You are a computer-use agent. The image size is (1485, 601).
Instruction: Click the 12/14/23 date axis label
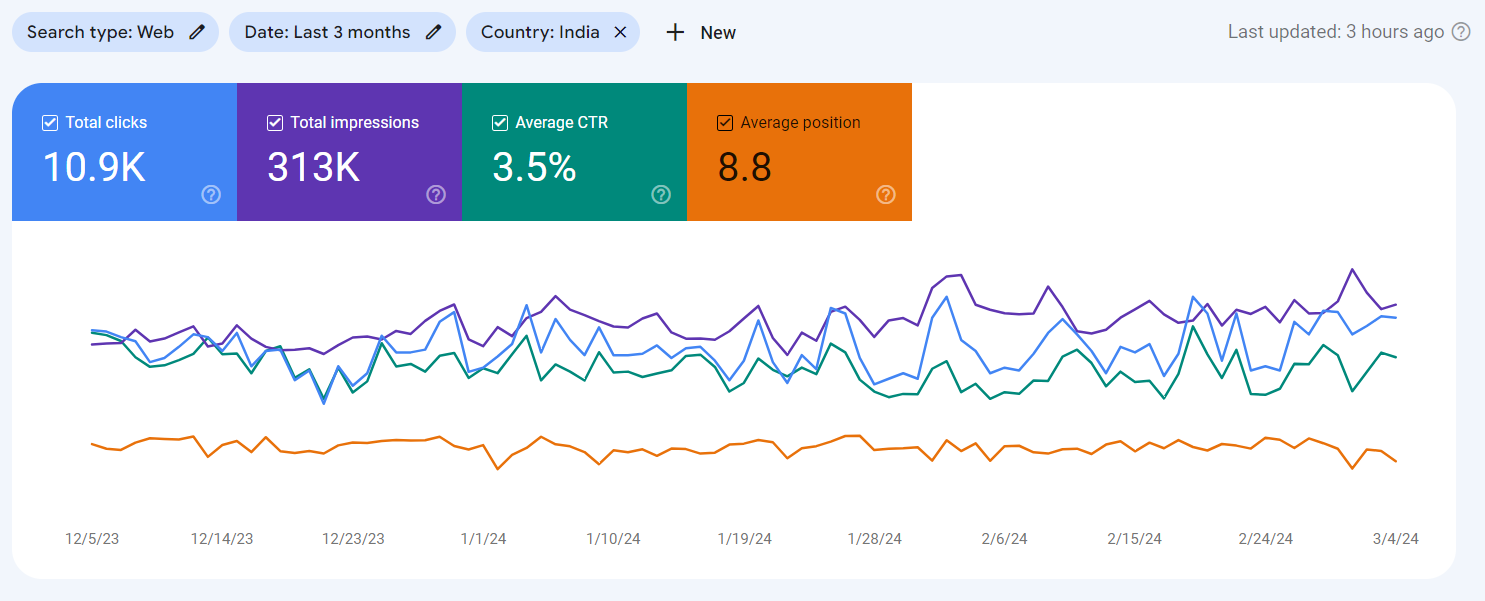click(222, 539)
